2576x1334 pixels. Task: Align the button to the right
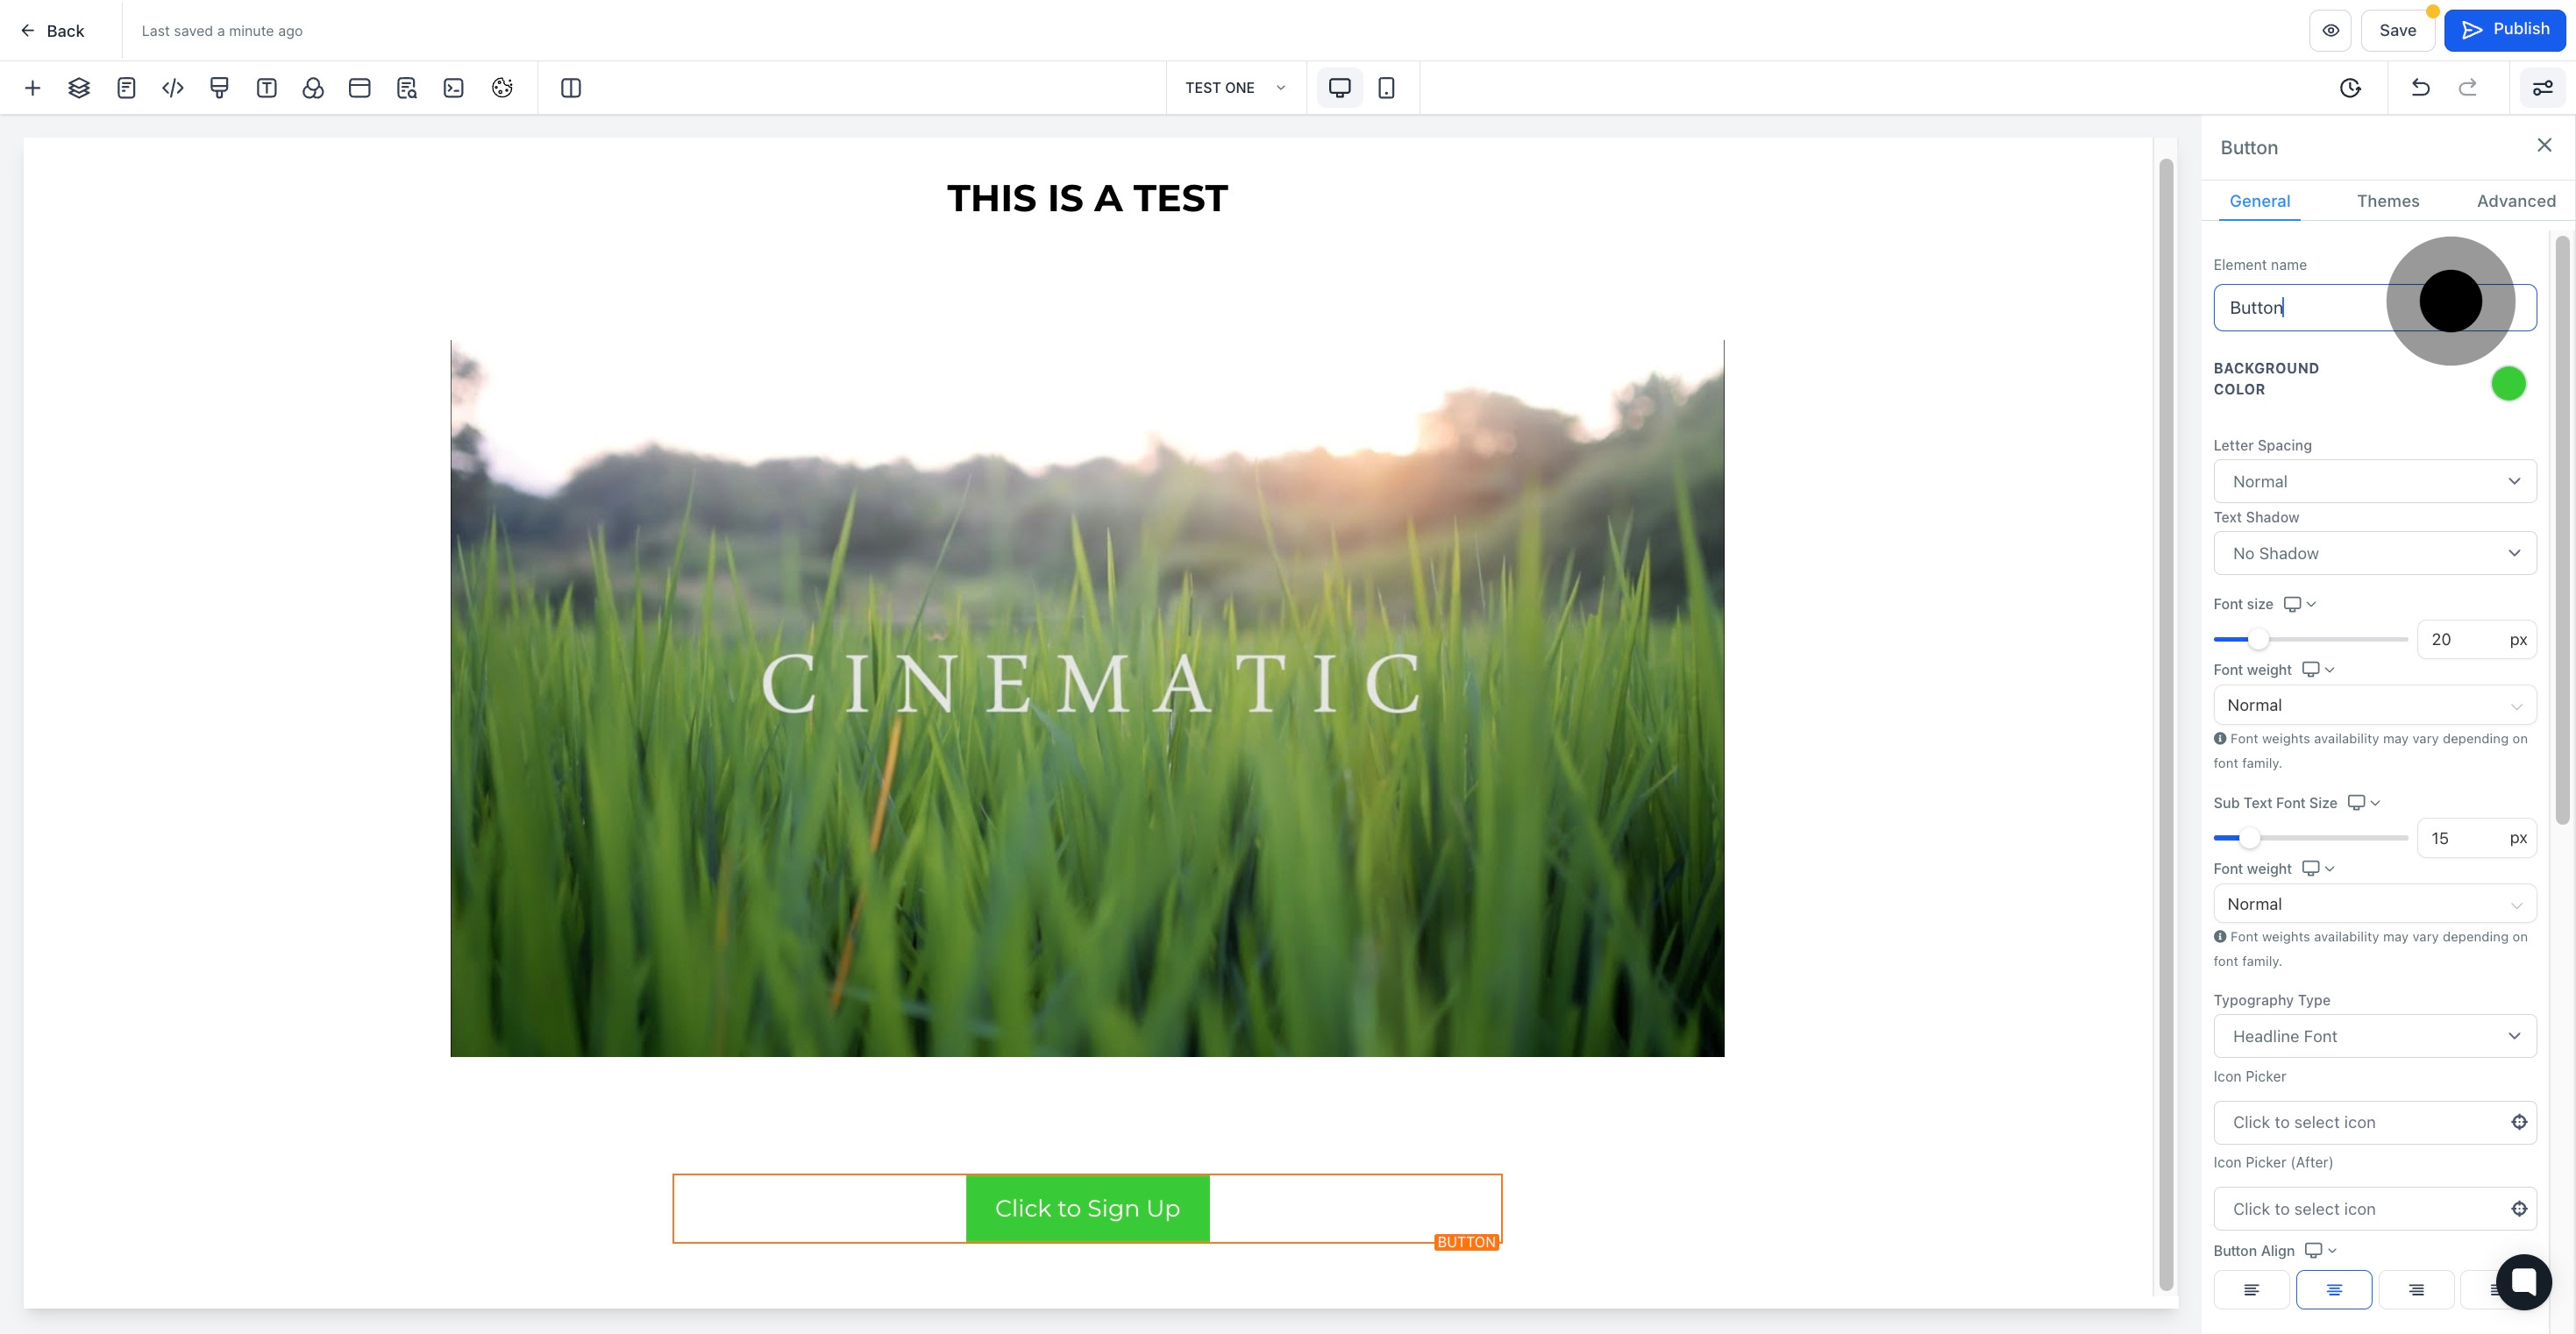tap(2416, 1290)
